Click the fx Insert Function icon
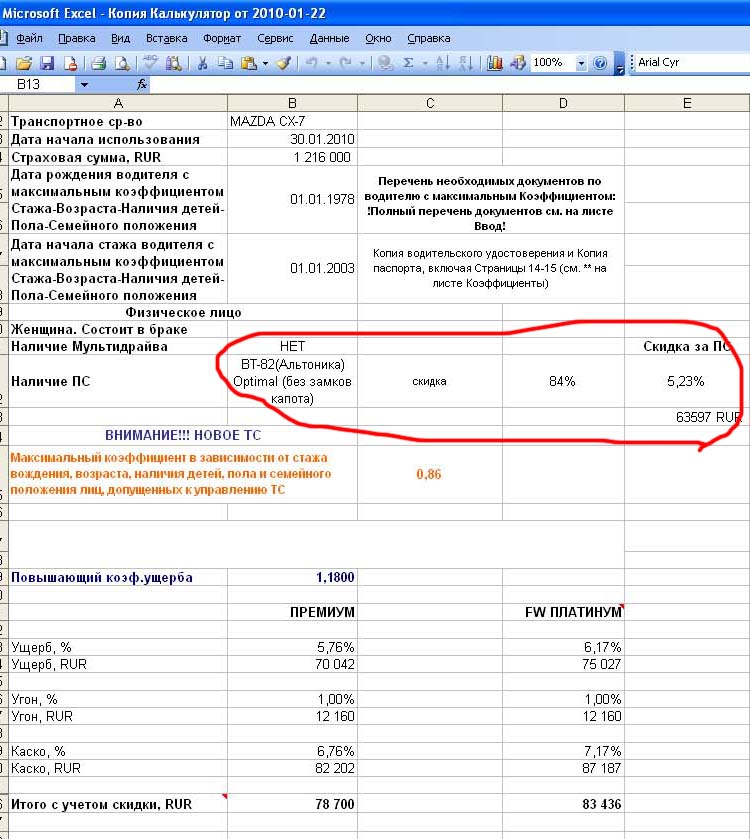750x839 pixels. pyautogui.click(x=142, y=85)
